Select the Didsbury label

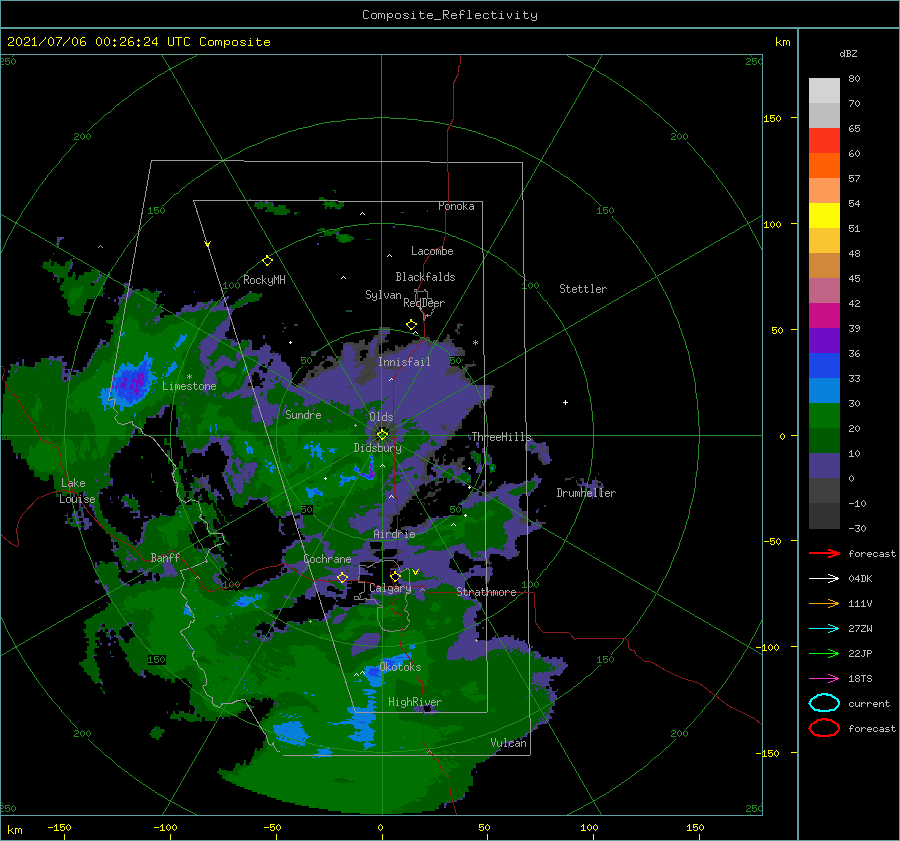[x=378, y=448]
